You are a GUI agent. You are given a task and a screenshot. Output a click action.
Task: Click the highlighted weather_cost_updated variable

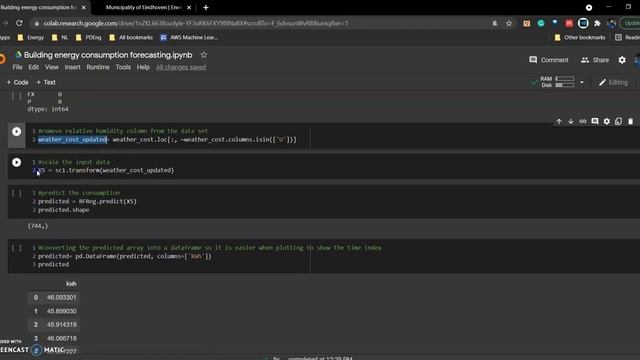(72, 140)
